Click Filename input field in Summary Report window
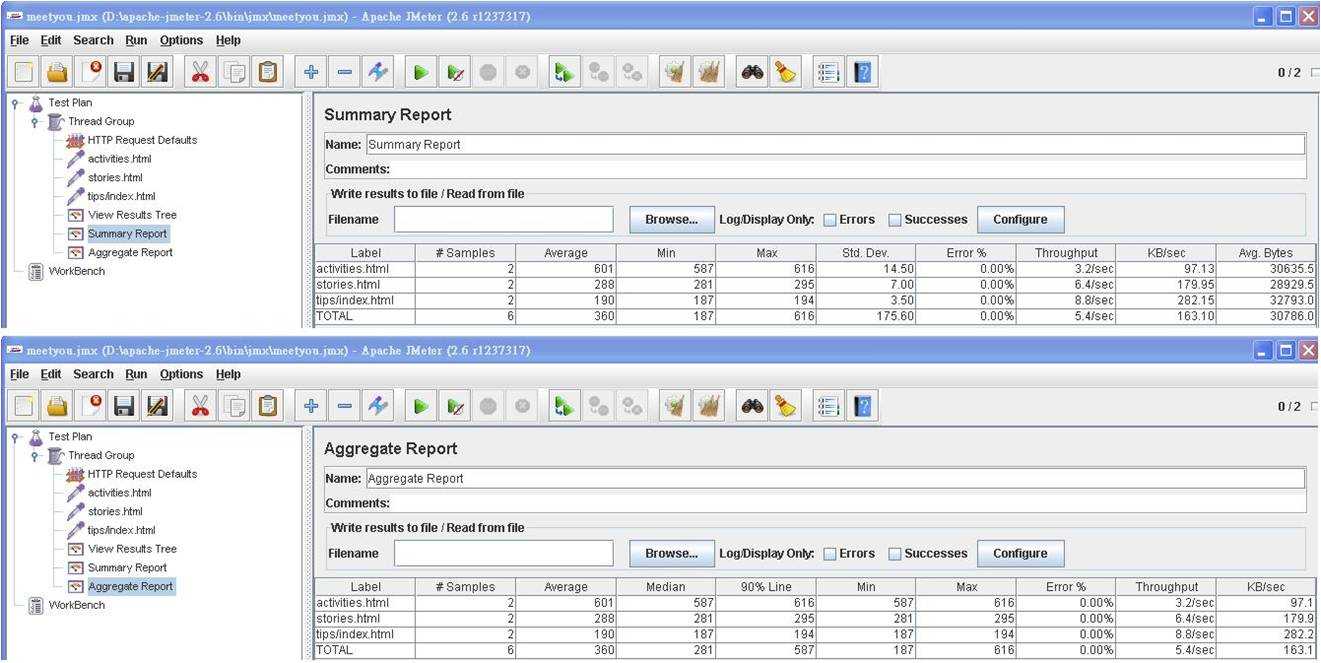 tap(503, 220)
